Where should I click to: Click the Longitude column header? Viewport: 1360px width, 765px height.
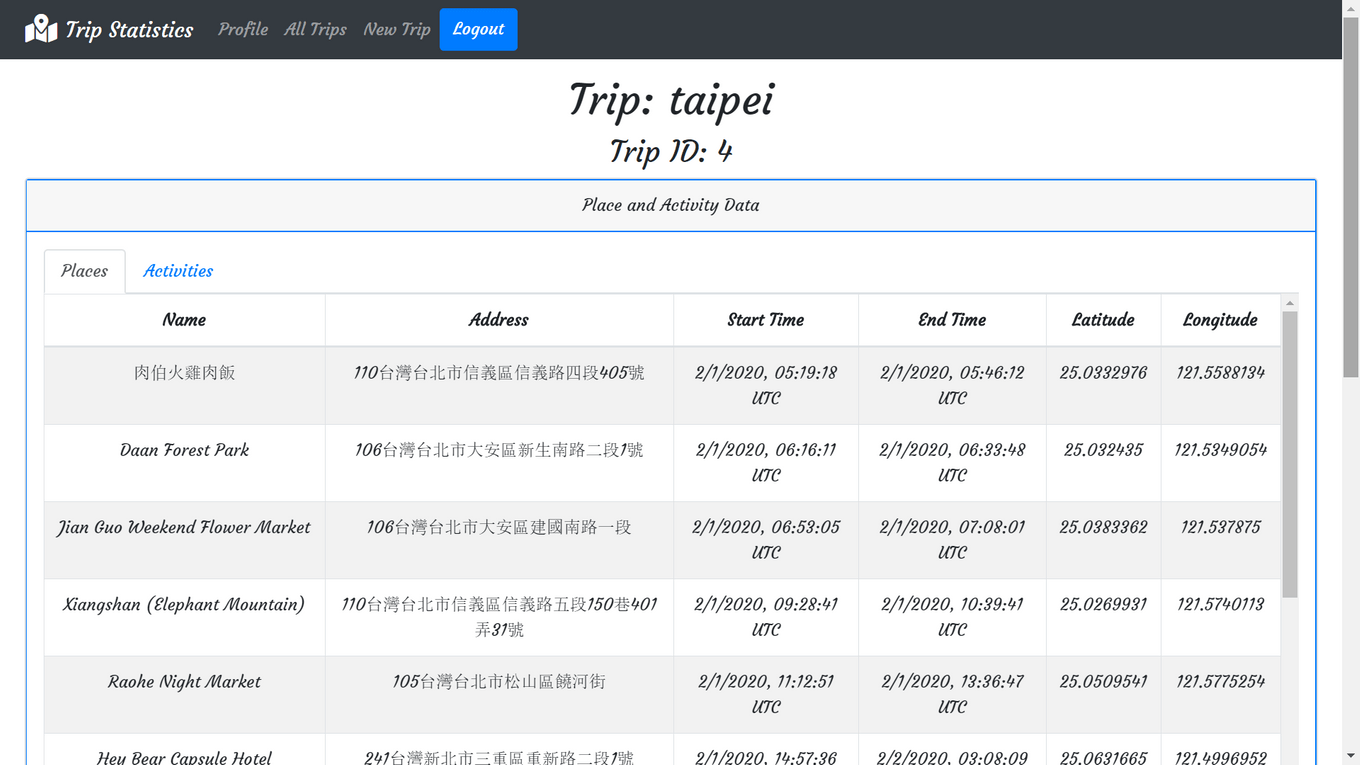pos(1220,320)
